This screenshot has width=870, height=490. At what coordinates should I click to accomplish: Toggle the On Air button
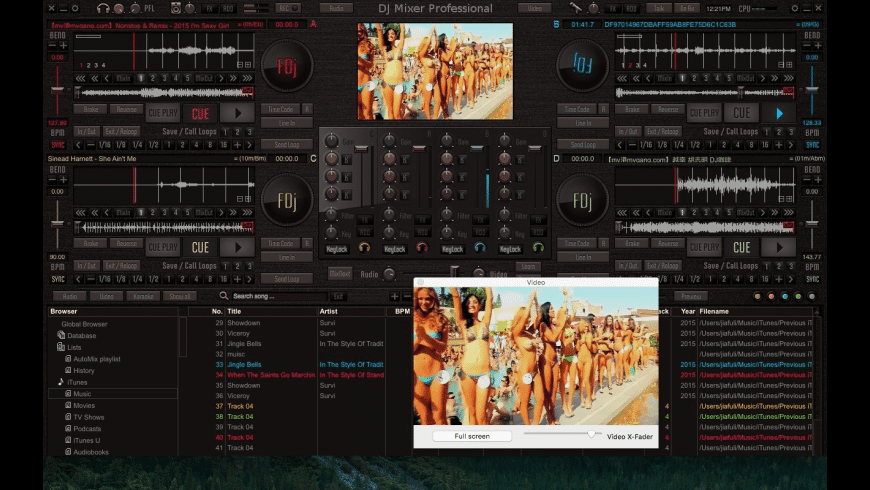(x=687, y=8)
